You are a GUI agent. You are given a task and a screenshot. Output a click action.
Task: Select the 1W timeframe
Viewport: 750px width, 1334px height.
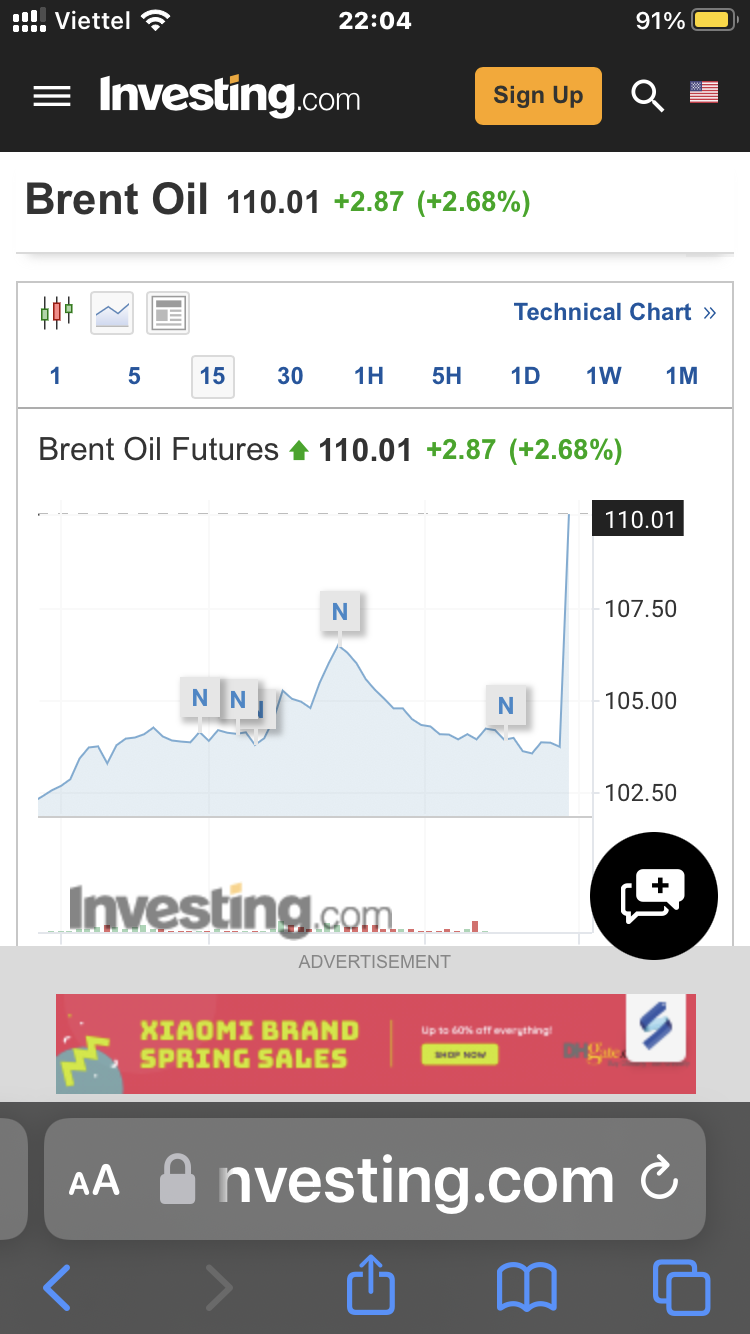(604, 376)
